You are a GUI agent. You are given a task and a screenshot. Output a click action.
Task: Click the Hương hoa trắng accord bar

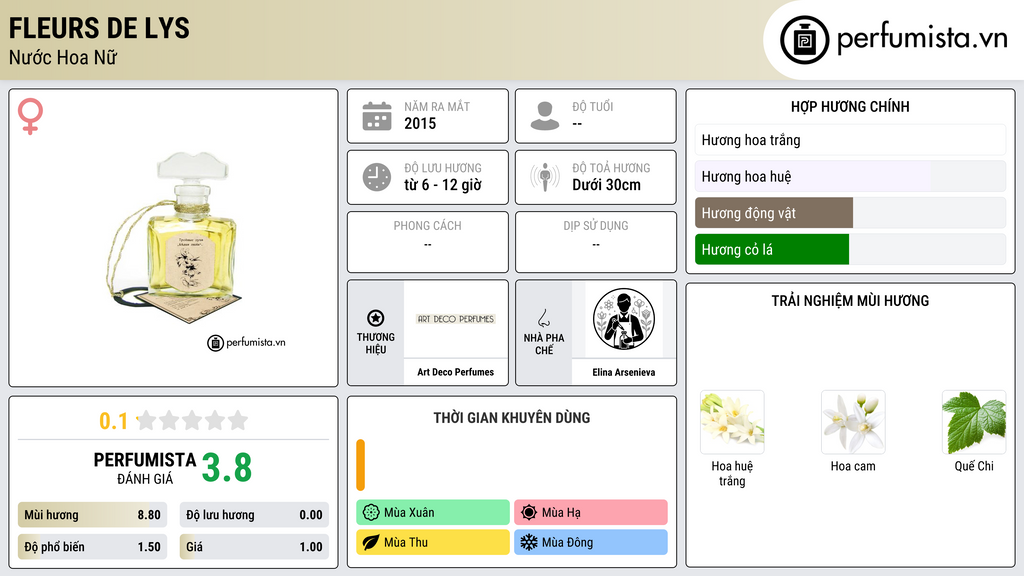point(850,140)
